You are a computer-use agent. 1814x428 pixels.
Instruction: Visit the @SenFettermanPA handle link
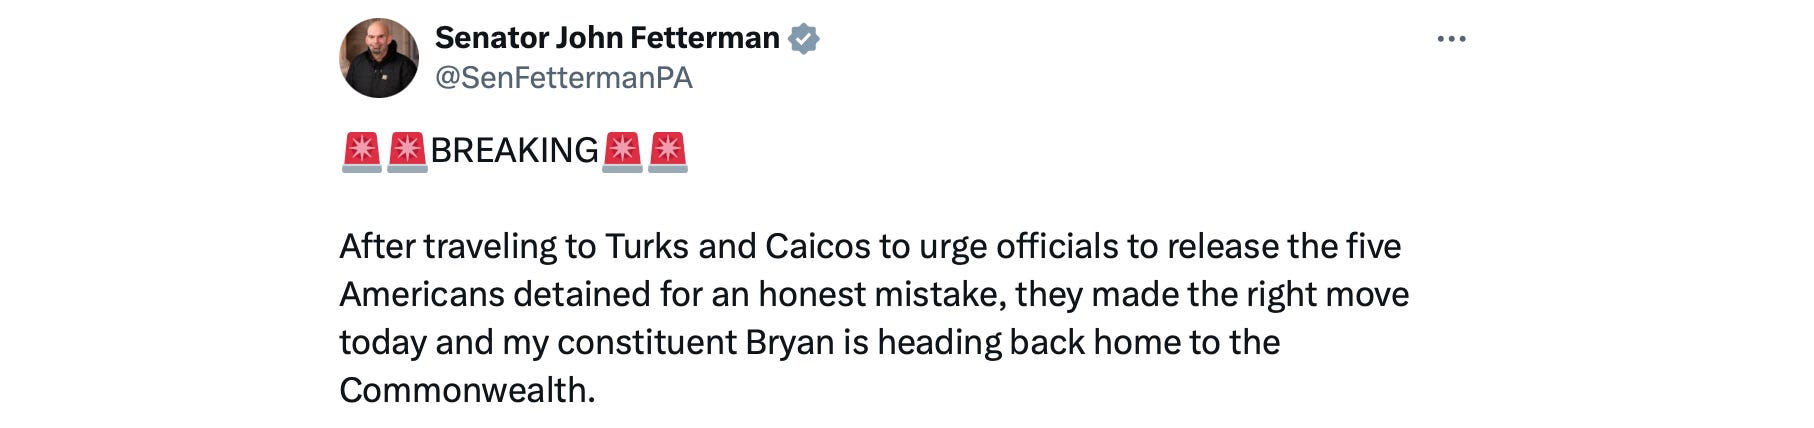(564, 78)
